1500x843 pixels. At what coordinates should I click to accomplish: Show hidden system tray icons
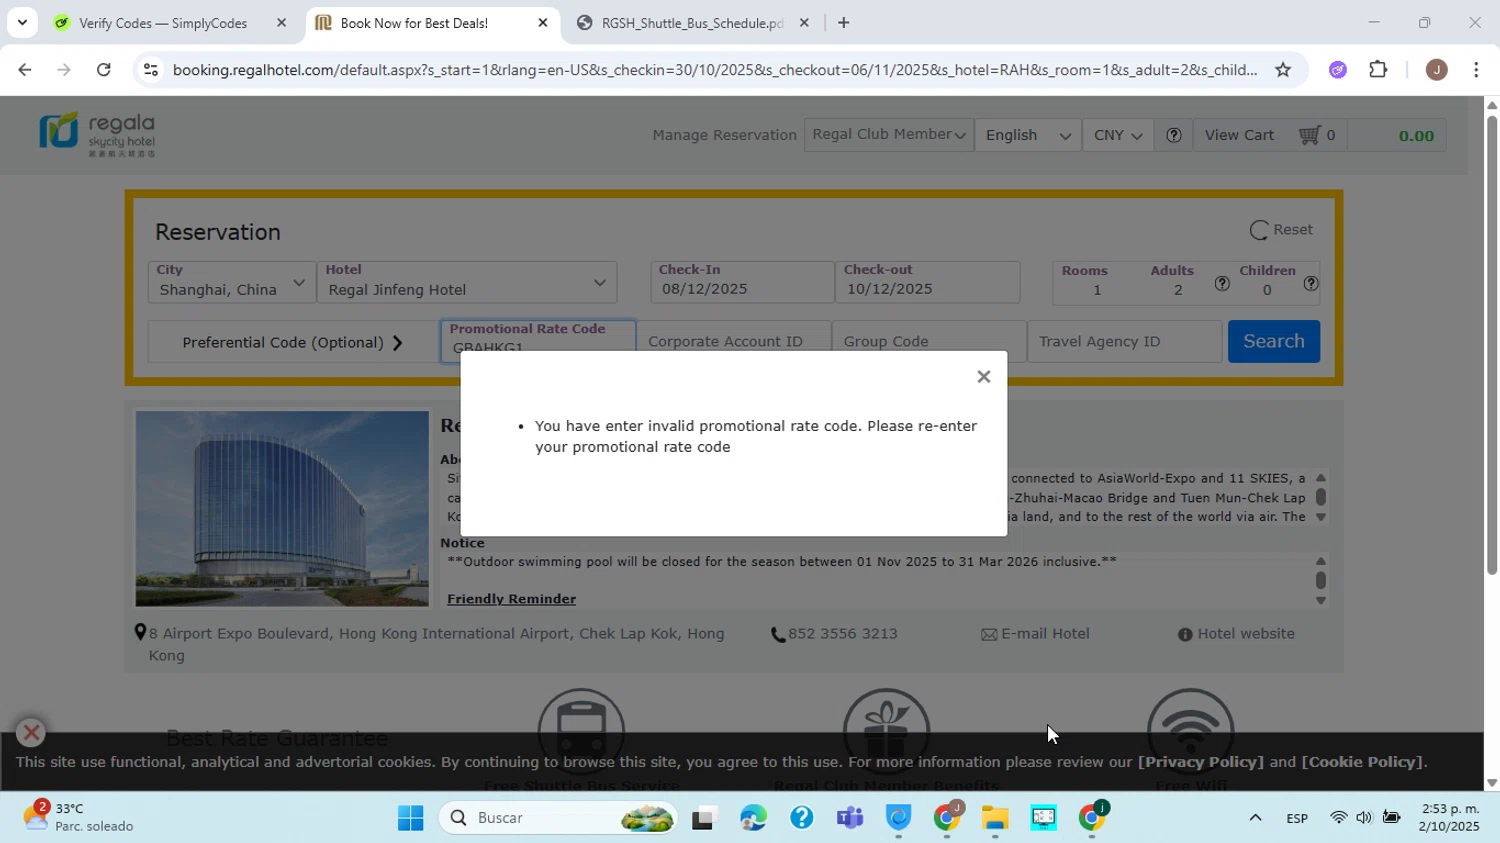click(x=1255, y=818)
